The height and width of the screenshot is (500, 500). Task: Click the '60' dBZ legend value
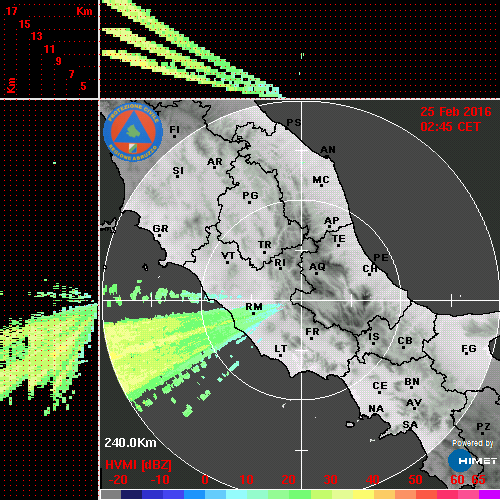coord(457,480)
